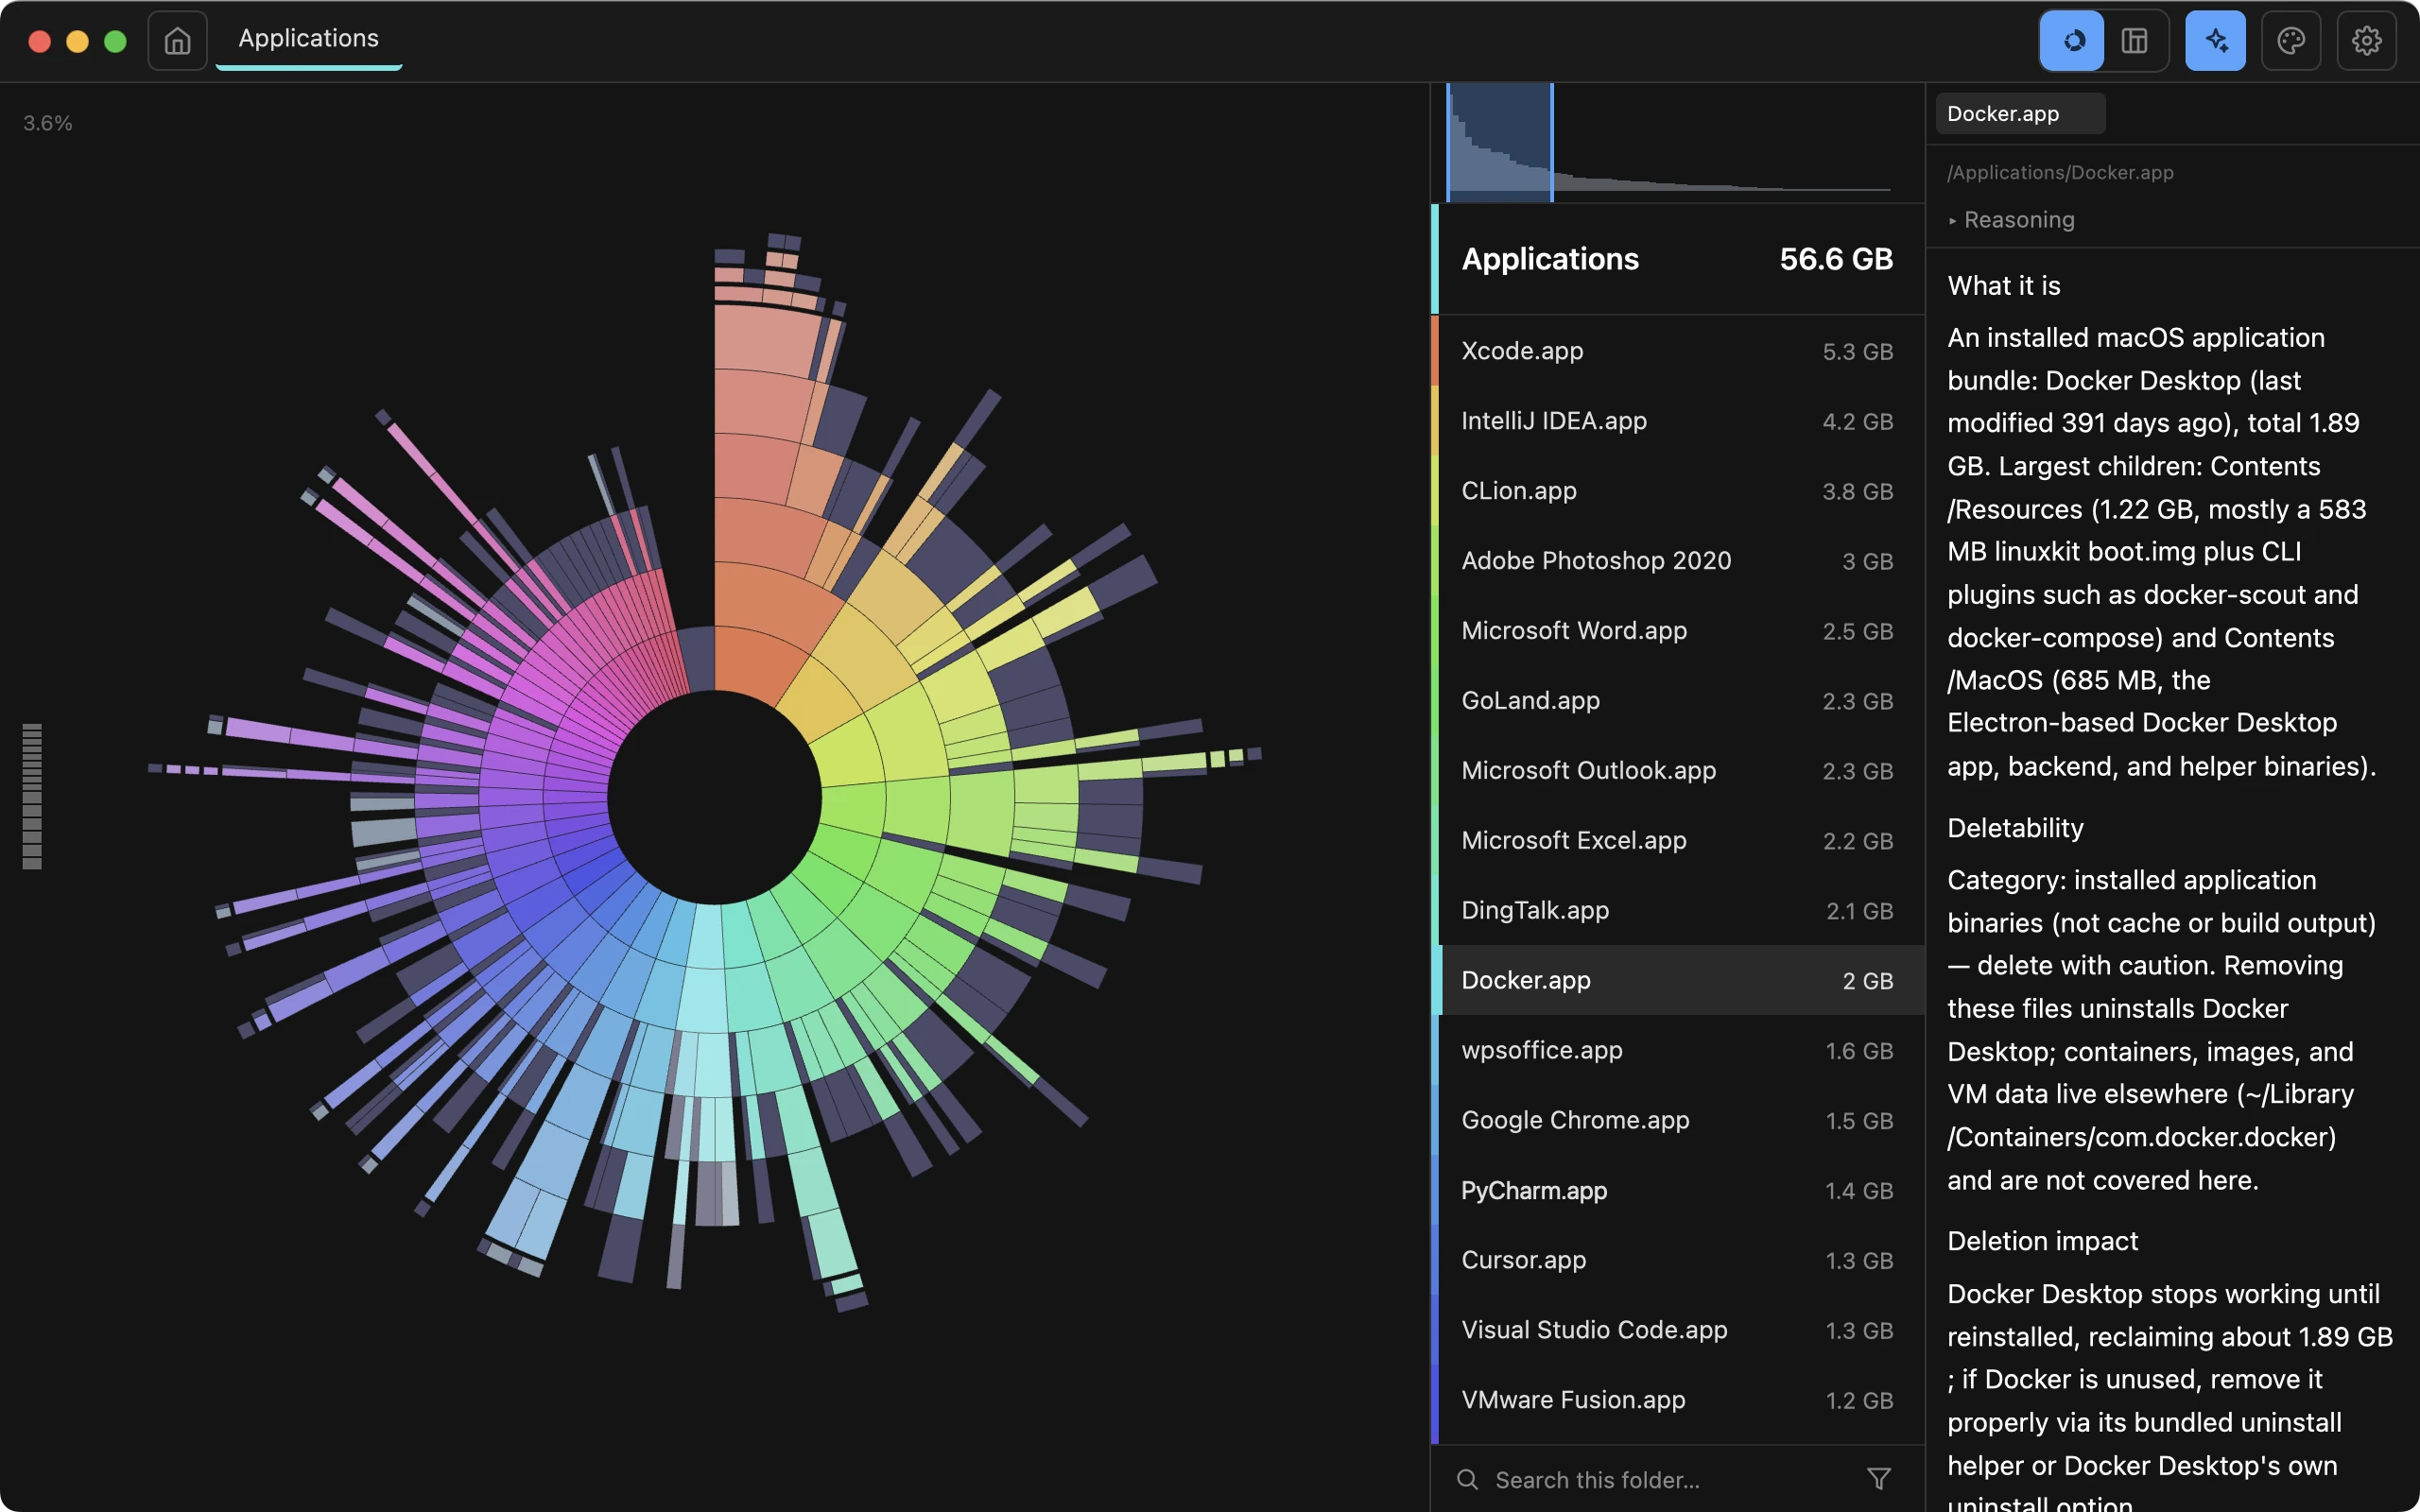Toggle the AI sparkle assistant panel

(x=2216, y=41)
